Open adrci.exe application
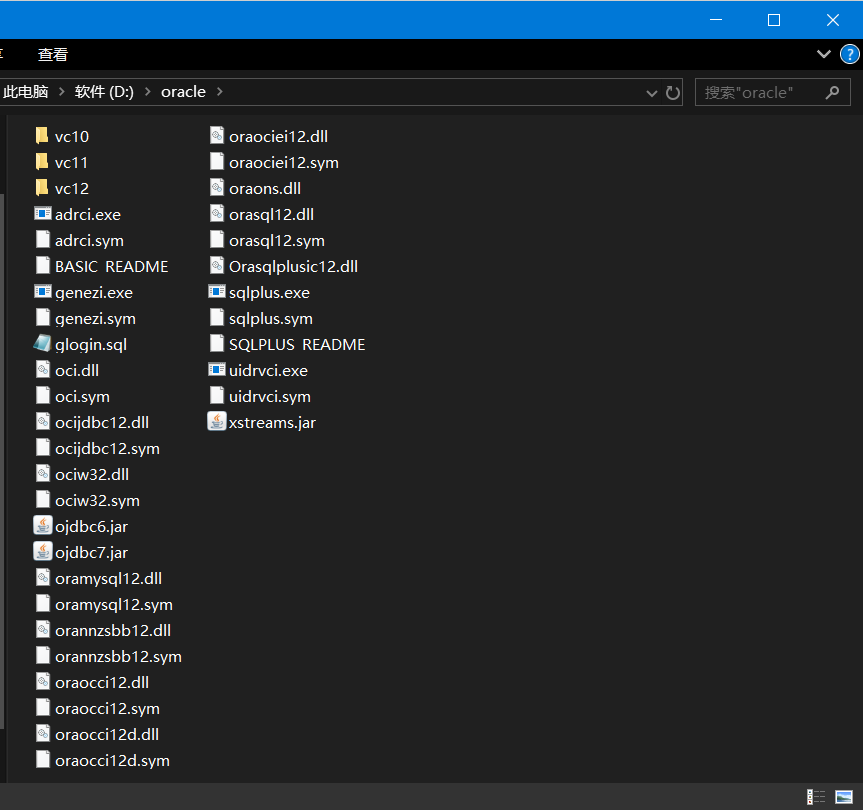The width and height of the screenshot is (863, 810). click(x=87, y=214)
